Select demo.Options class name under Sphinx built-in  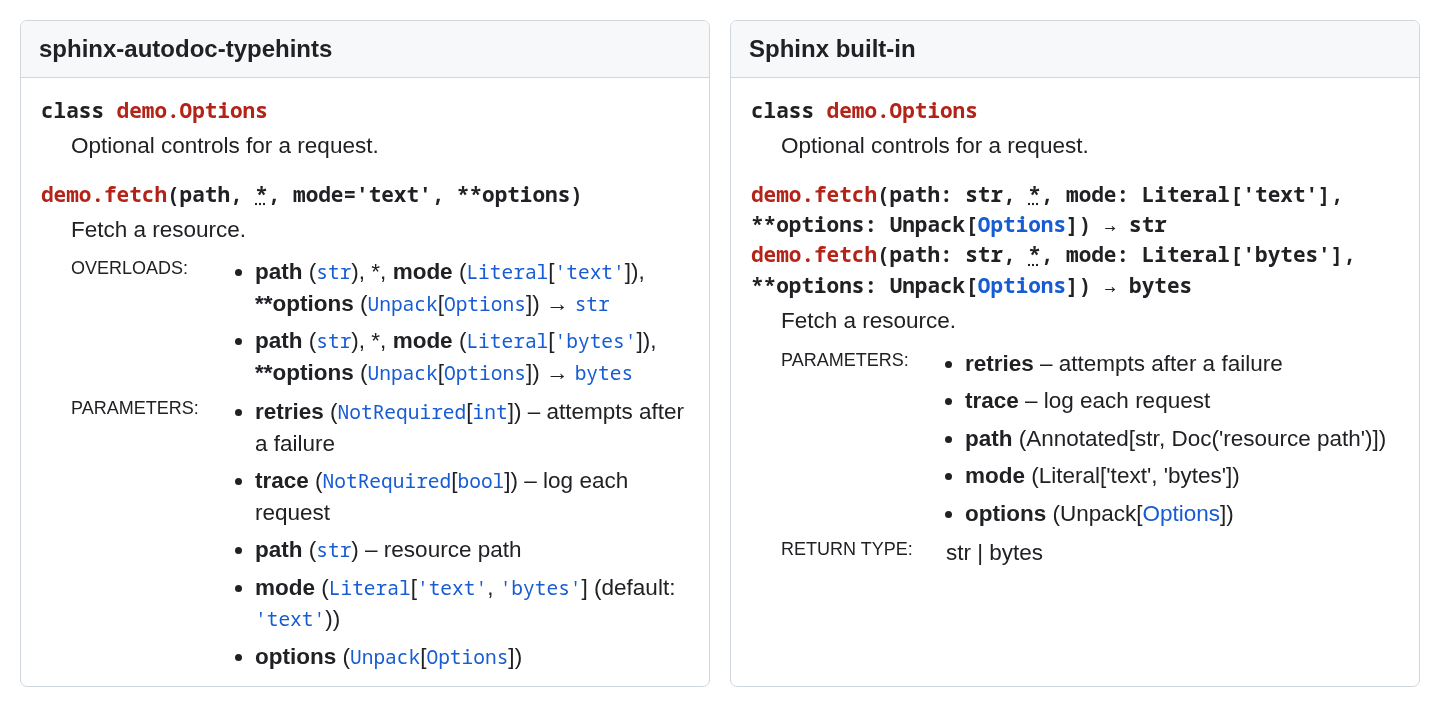point(902,111)
